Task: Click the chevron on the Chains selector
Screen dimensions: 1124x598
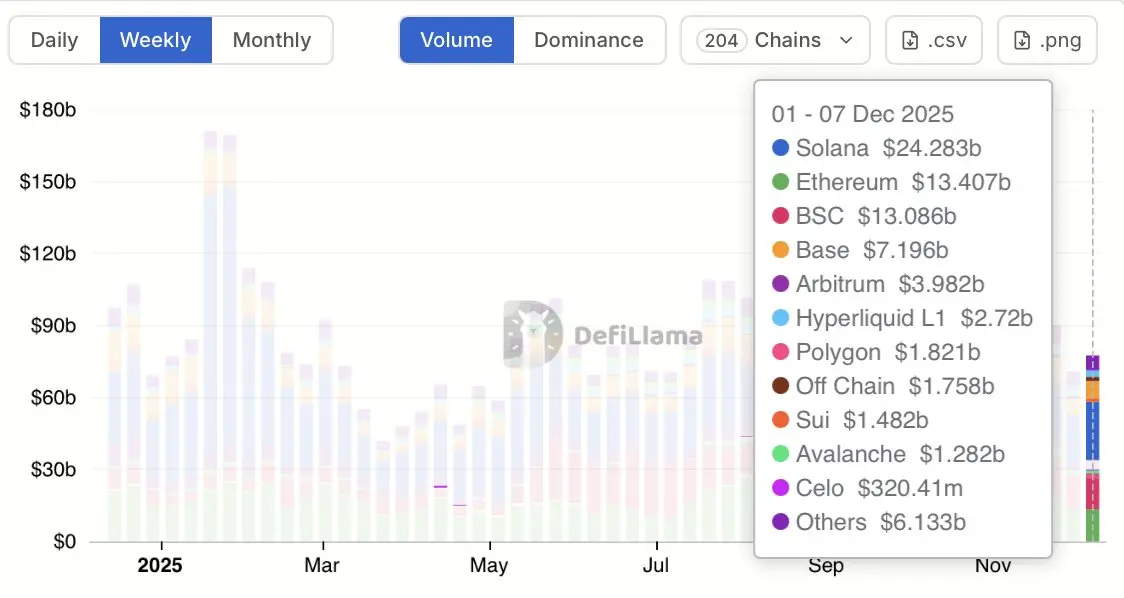Action: coord(847,41)
